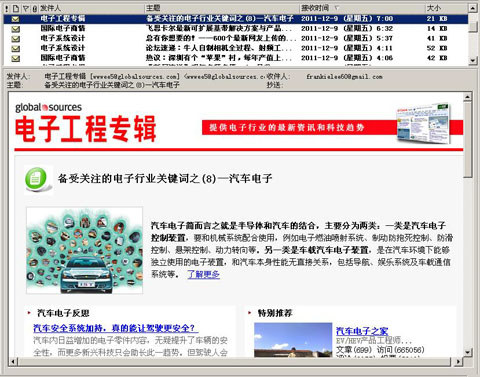The image size is (480, 377).
Task: Click envelope icon of 电子工程专辑 email
Action: [15, 19]
